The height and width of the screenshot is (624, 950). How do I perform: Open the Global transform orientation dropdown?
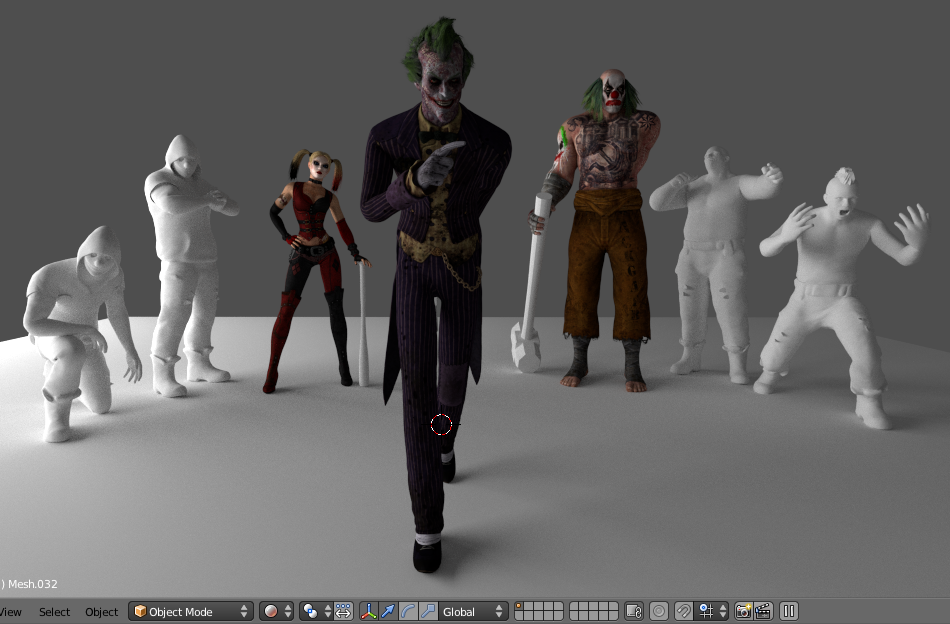tap(474, 611)
